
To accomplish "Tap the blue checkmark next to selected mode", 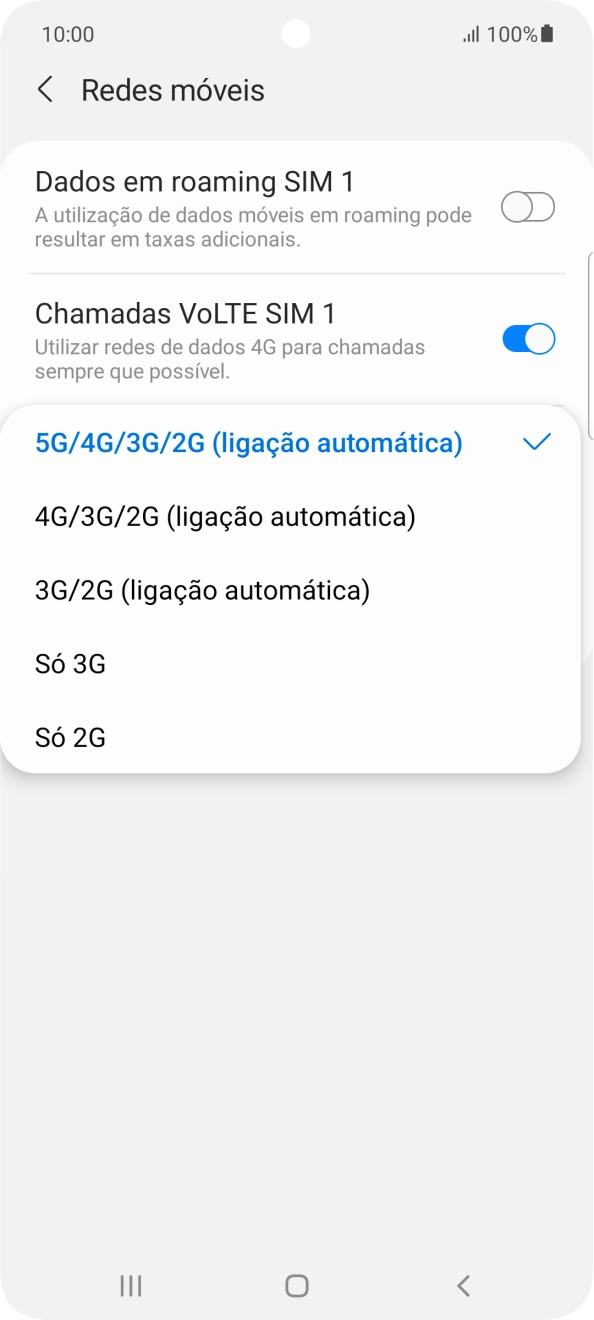I will 537,441.
